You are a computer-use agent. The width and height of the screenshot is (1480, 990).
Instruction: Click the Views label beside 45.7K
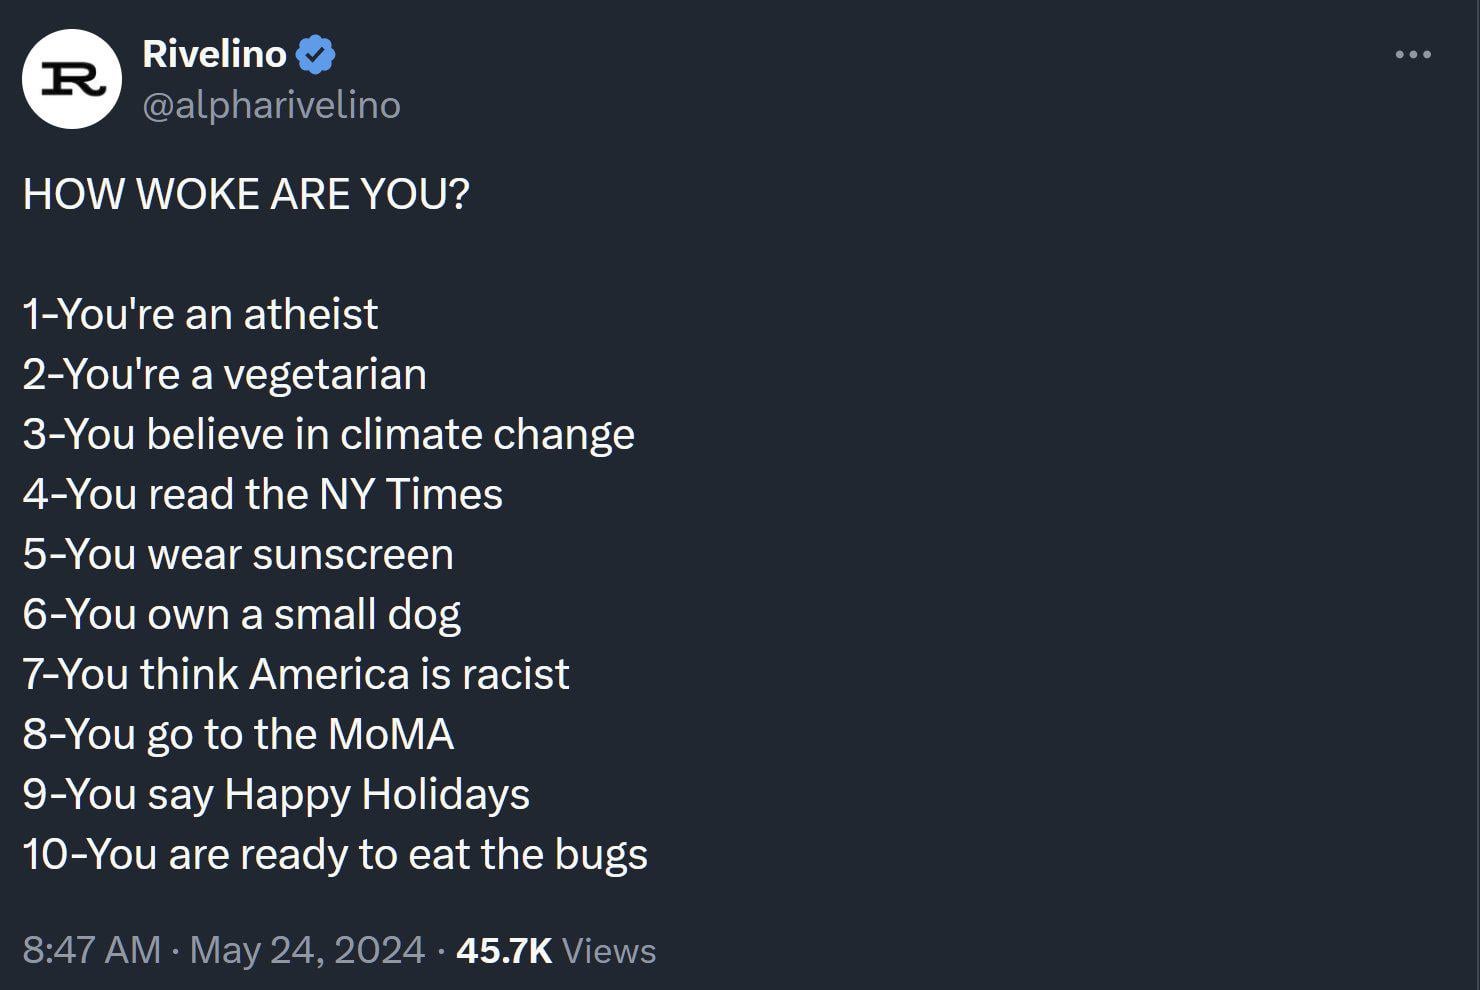point(609,950)
